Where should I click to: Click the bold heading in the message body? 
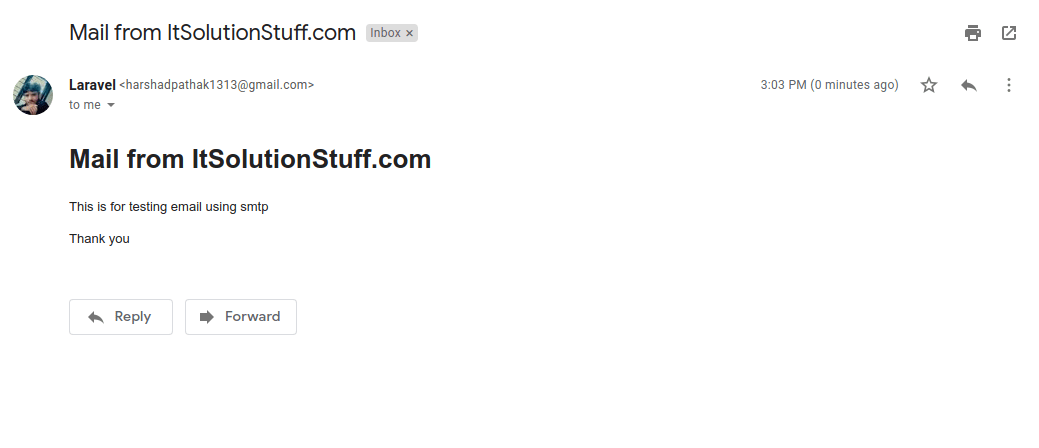coord(250,159)
